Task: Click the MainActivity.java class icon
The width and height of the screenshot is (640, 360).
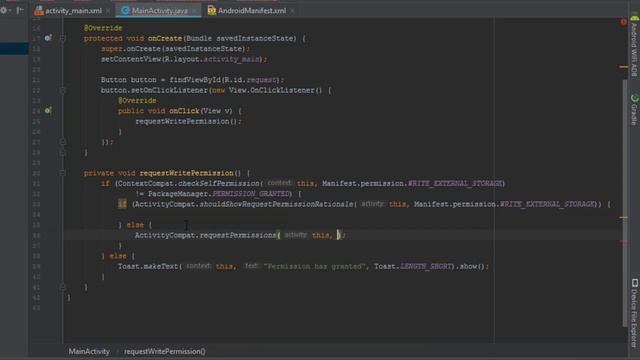Action: pos(125,11)
